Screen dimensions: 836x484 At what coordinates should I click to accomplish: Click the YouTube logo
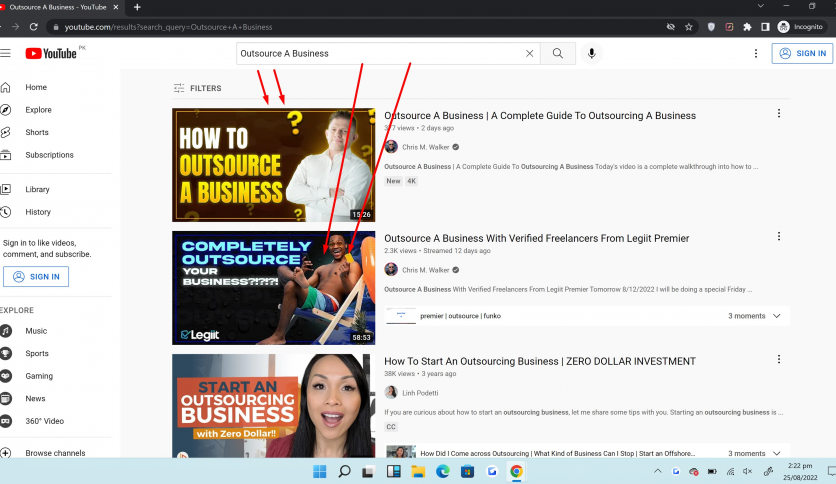51,53
